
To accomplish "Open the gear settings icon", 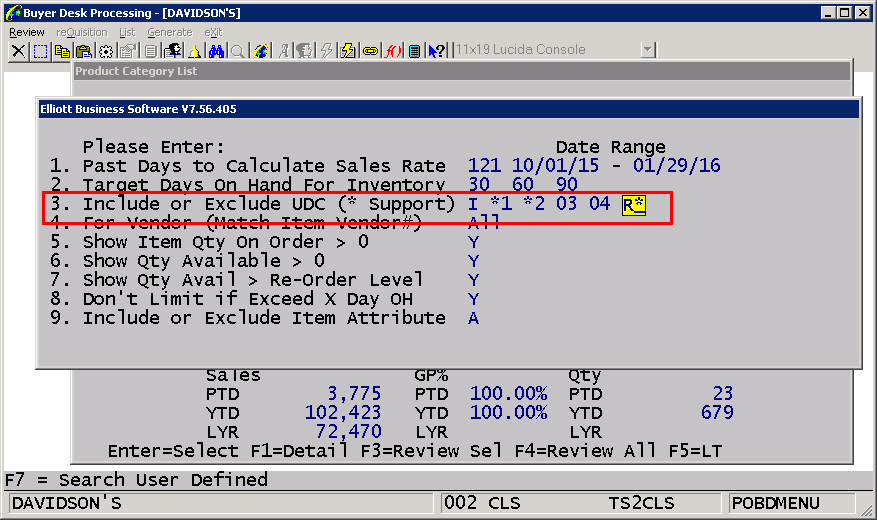I will pos(106,51).
